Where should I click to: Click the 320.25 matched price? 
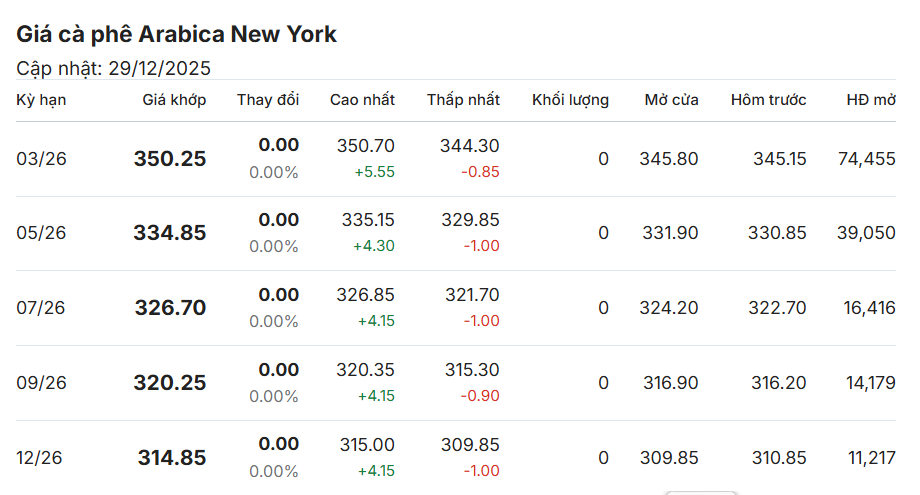point(170,383)
